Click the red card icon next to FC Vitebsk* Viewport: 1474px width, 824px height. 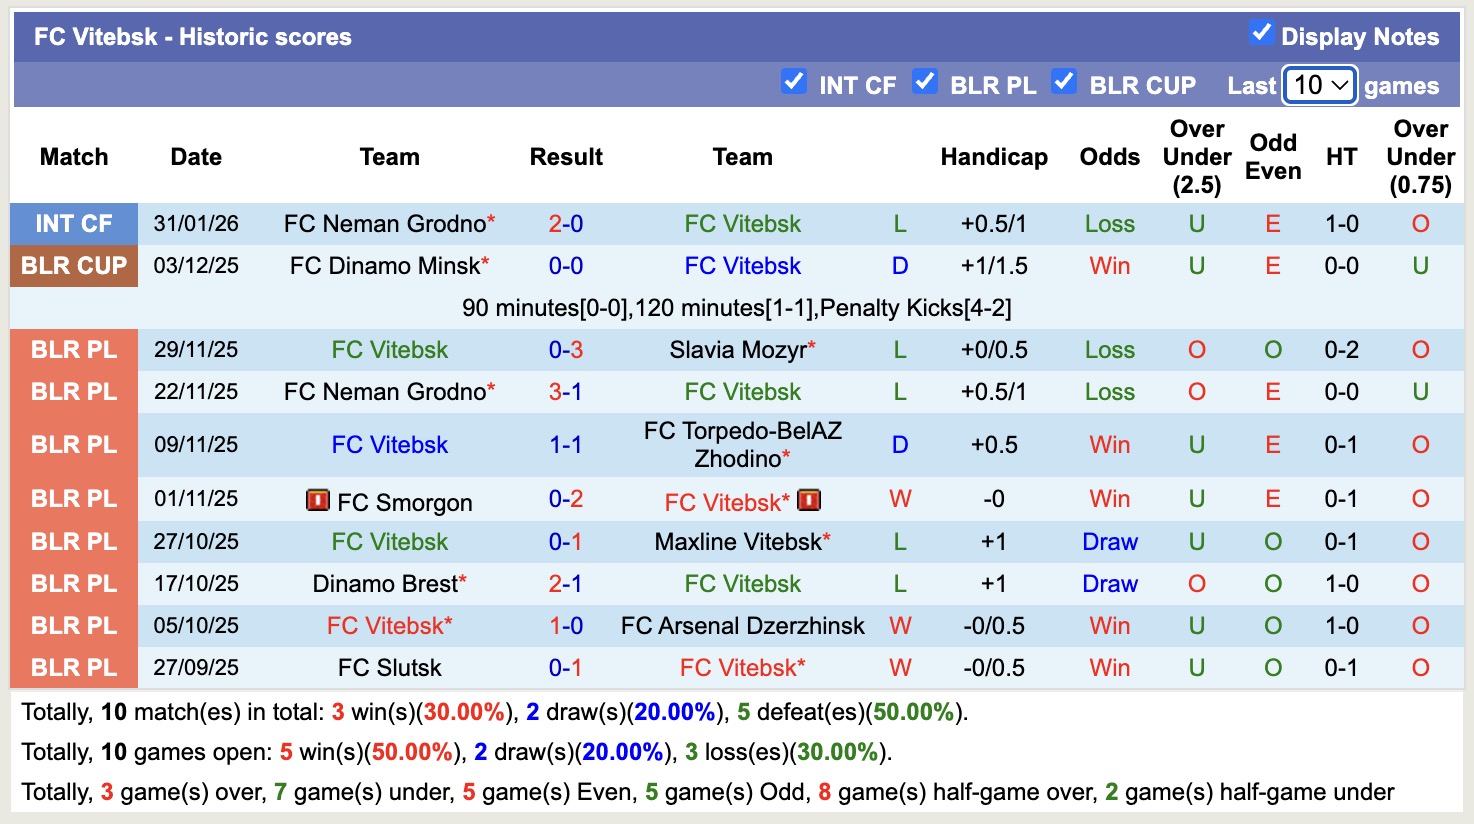point(808,500)
